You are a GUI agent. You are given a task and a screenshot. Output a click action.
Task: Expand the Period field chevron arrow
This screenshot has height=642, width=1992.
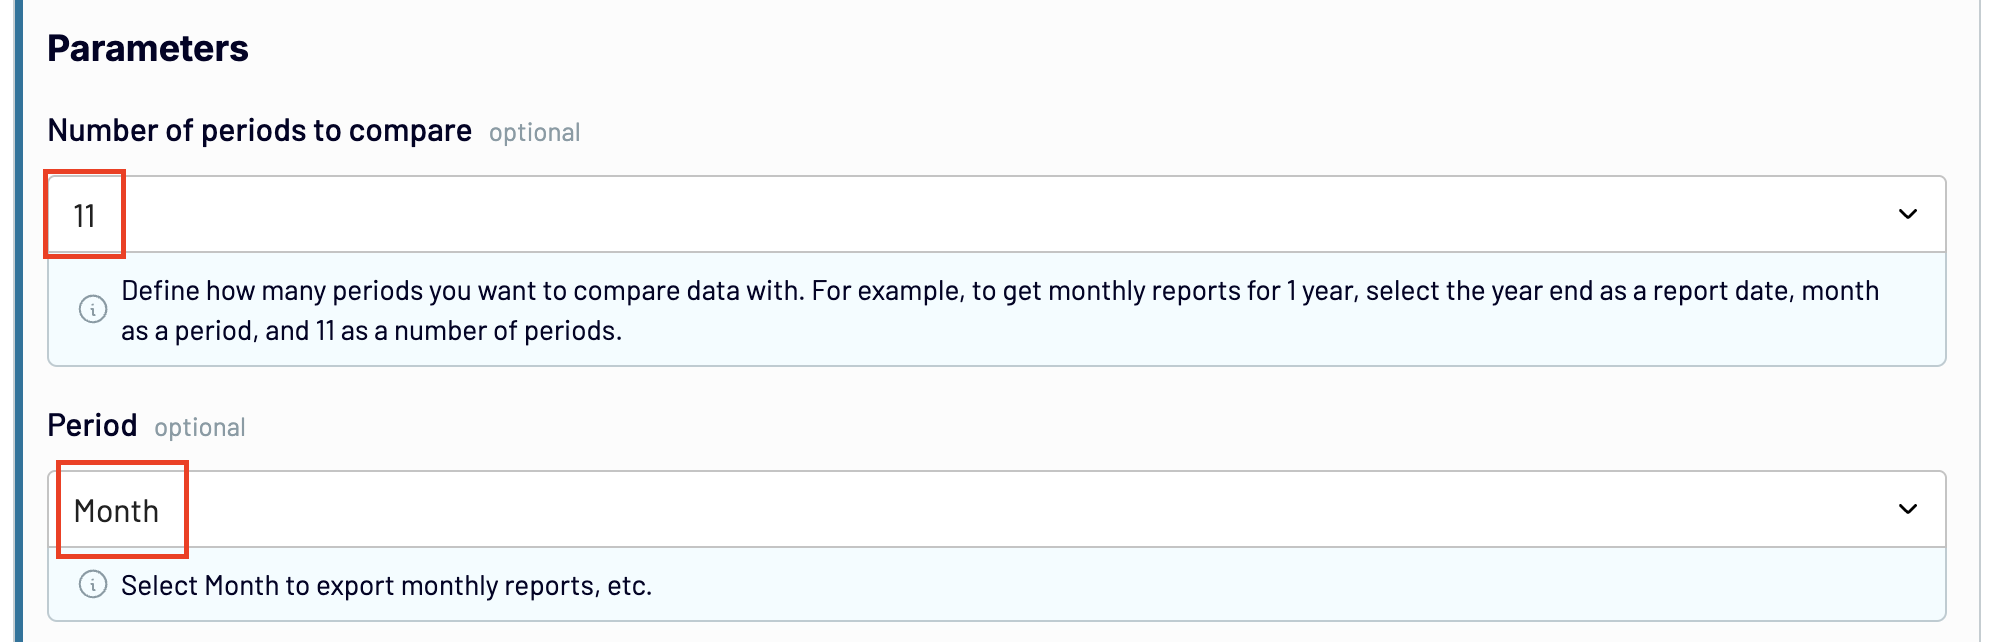point(1908,509)
